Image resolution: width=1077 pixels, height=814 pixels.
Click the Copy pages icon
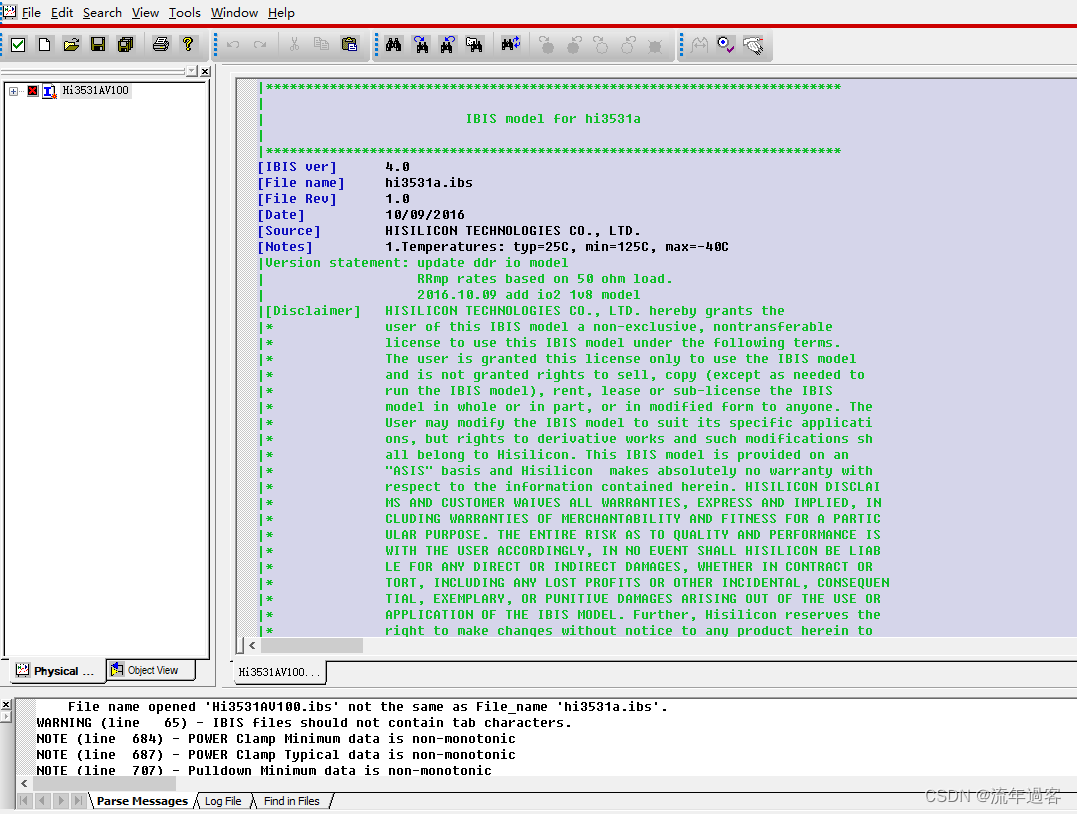[321, 45]
